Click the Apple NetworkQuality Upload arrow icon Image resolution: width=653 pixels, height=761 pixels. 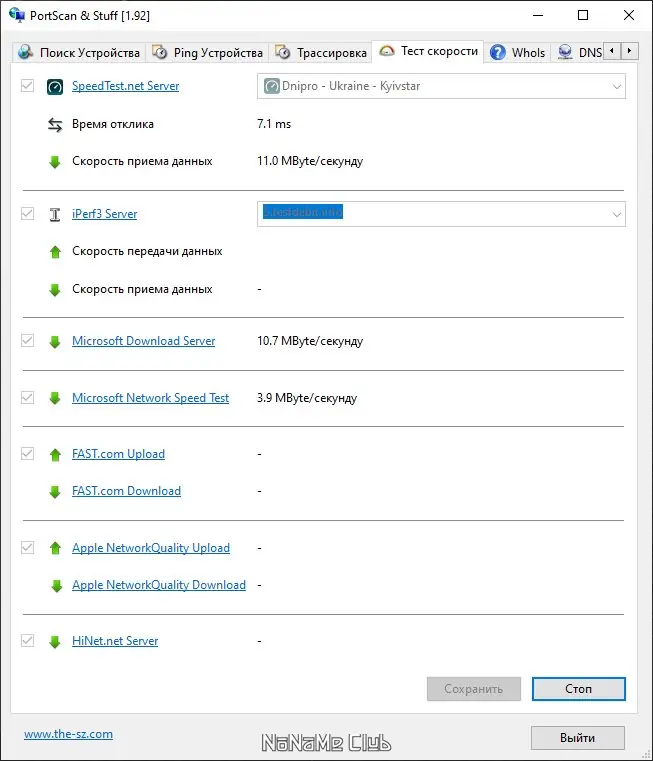pos(55,548)
